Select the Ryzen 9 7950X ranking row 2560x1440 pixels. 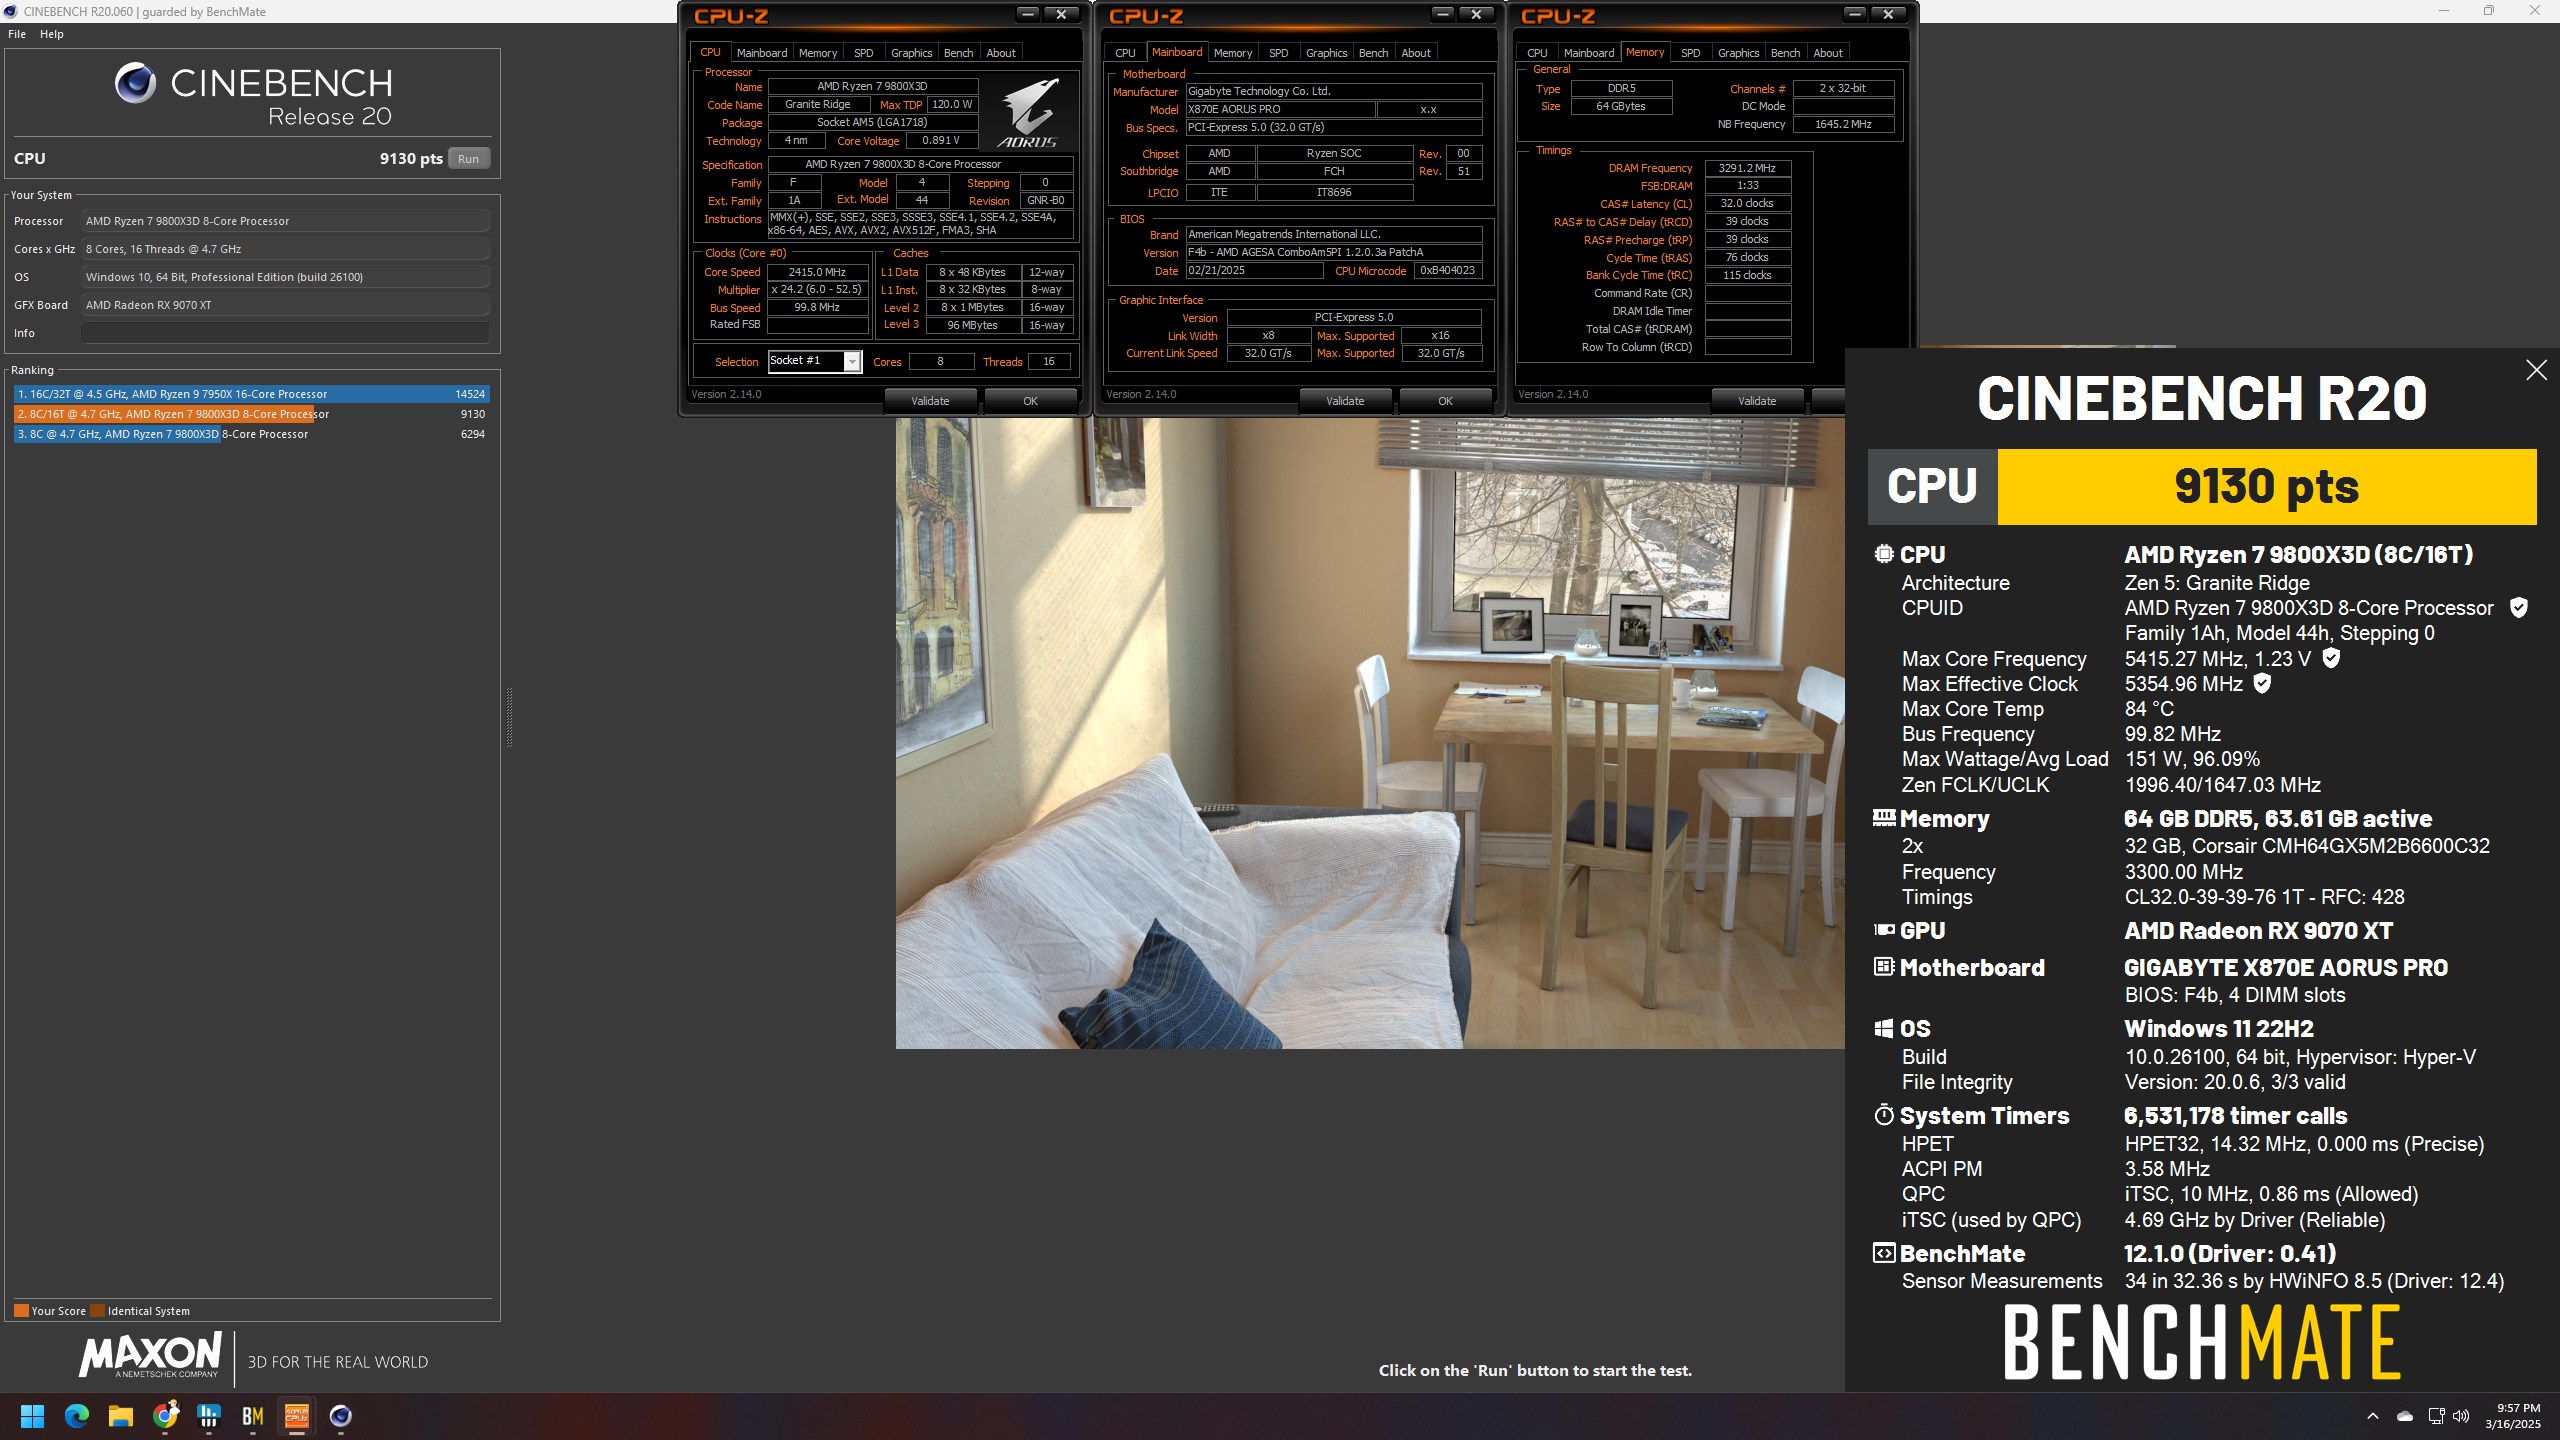[251, 394]
